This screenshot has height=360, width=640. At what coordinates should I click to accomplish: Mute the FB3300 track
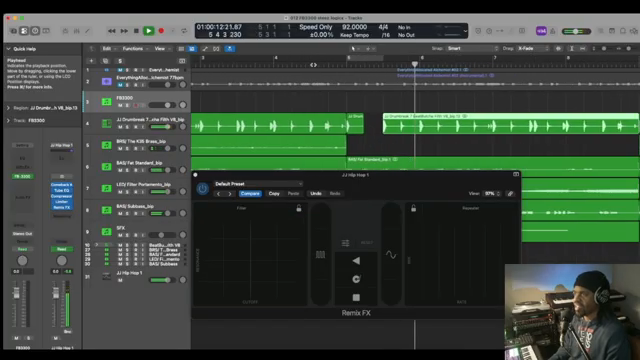tap(120, 105)
